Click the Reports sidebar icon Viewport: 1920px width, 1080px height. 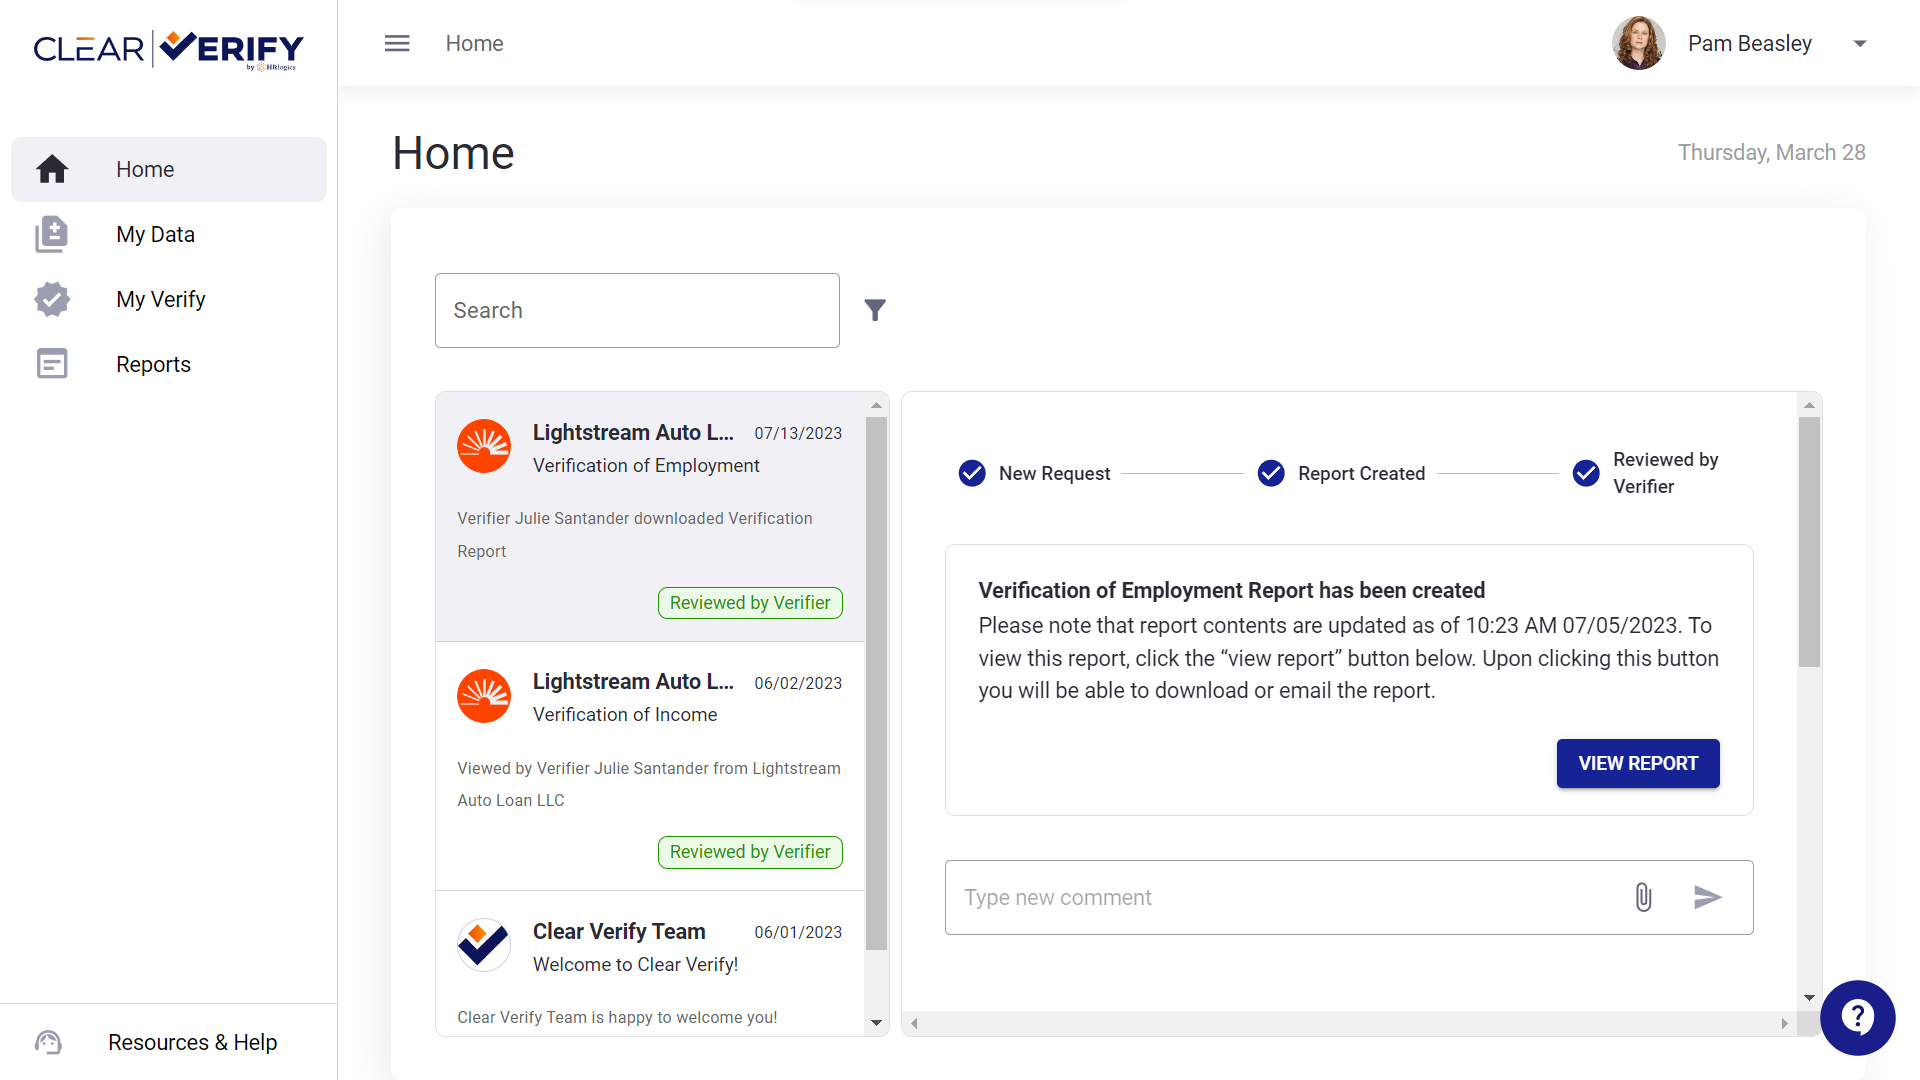coord(52,364)
